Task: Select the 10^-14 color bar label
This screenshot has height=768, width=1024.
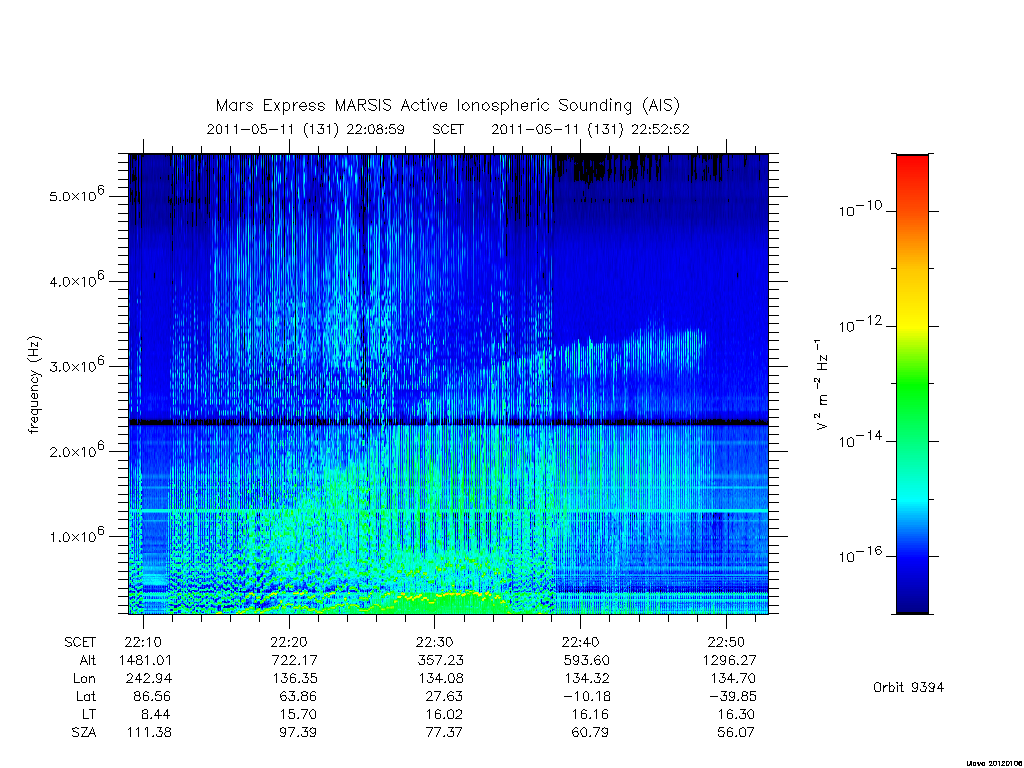Action: coord(860,440)
